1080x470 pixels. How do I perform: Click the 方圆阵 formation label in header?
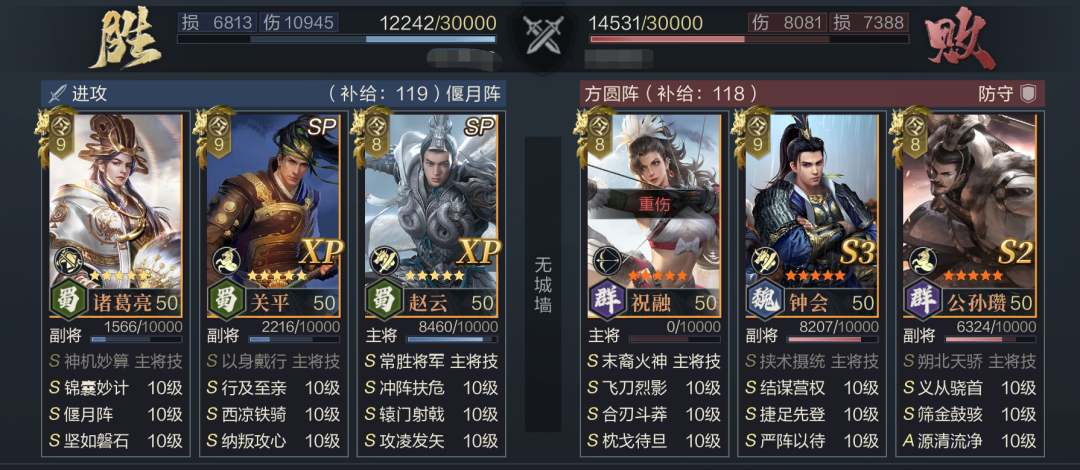pyautogui.click(x=608, y=94)
